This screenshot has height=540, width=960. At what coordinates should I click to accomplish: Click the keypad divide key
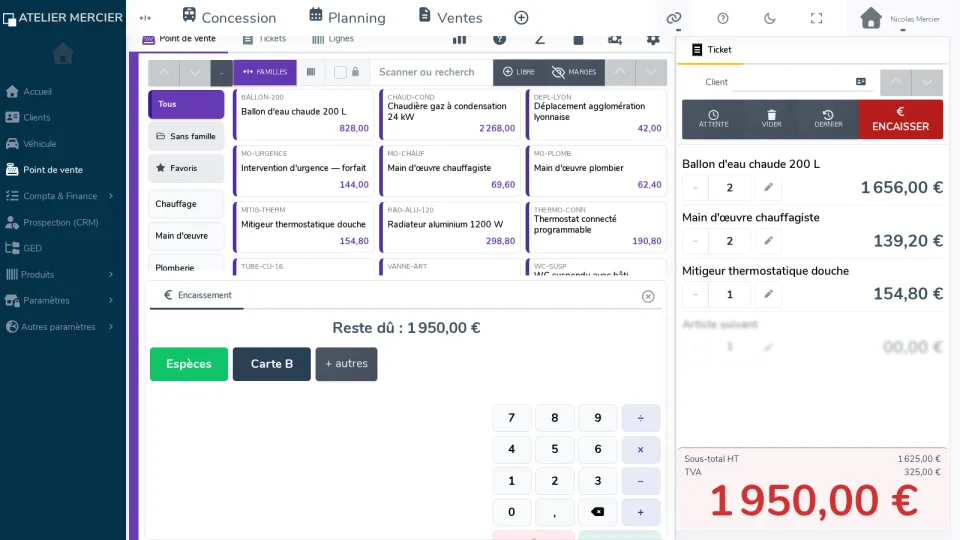click(640, 418)
